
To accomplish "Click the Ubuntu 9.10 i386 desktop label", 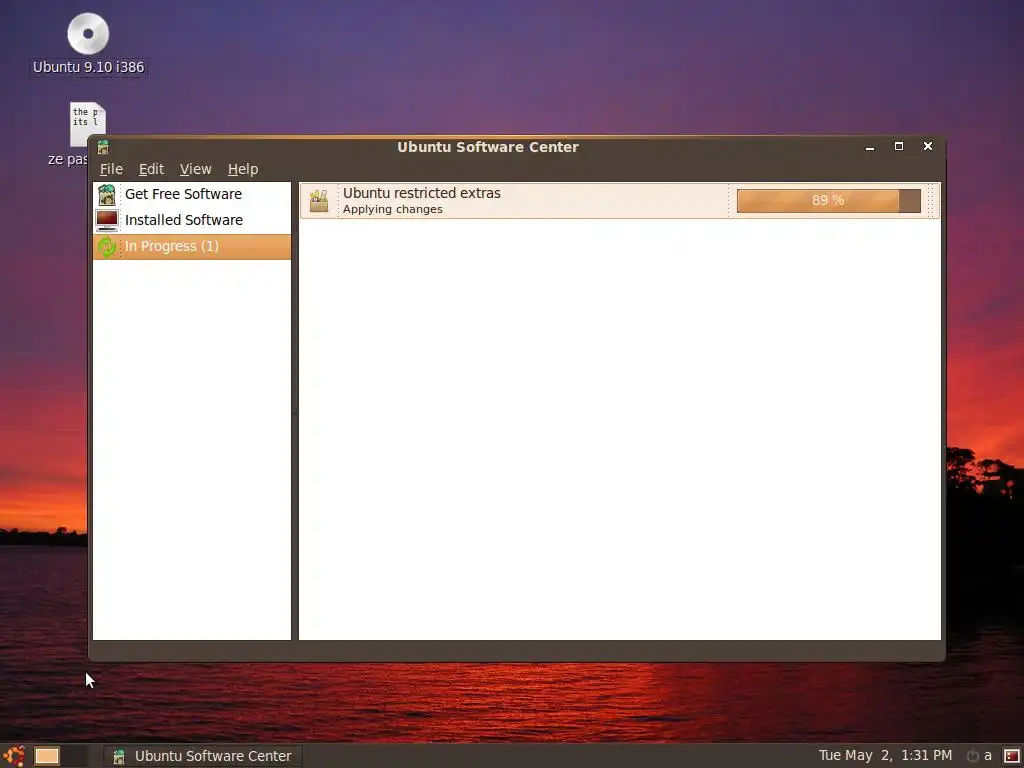I will pyautogui.click(x=88, y=67).
